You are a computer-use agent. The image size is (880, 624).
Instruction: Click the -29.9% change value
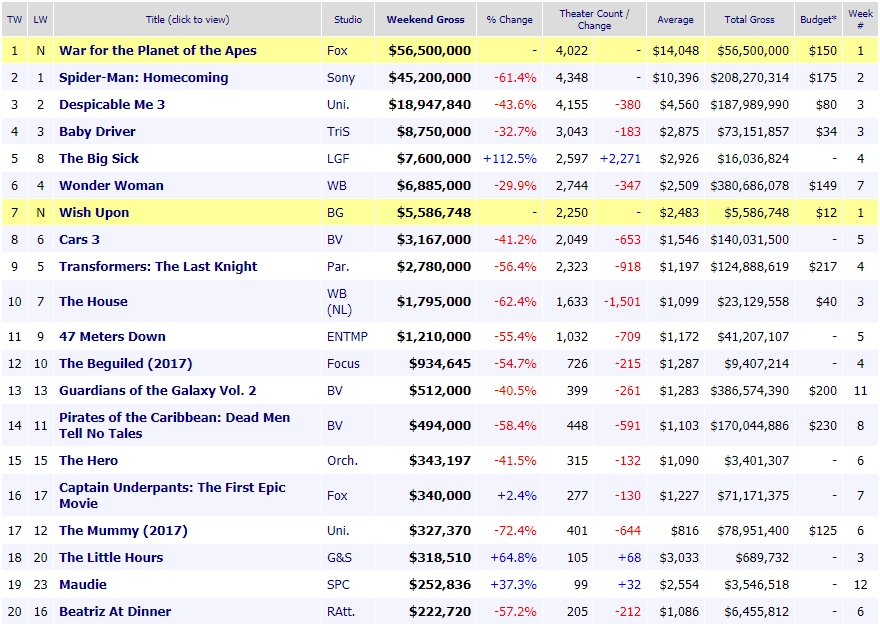pos(515,185)
